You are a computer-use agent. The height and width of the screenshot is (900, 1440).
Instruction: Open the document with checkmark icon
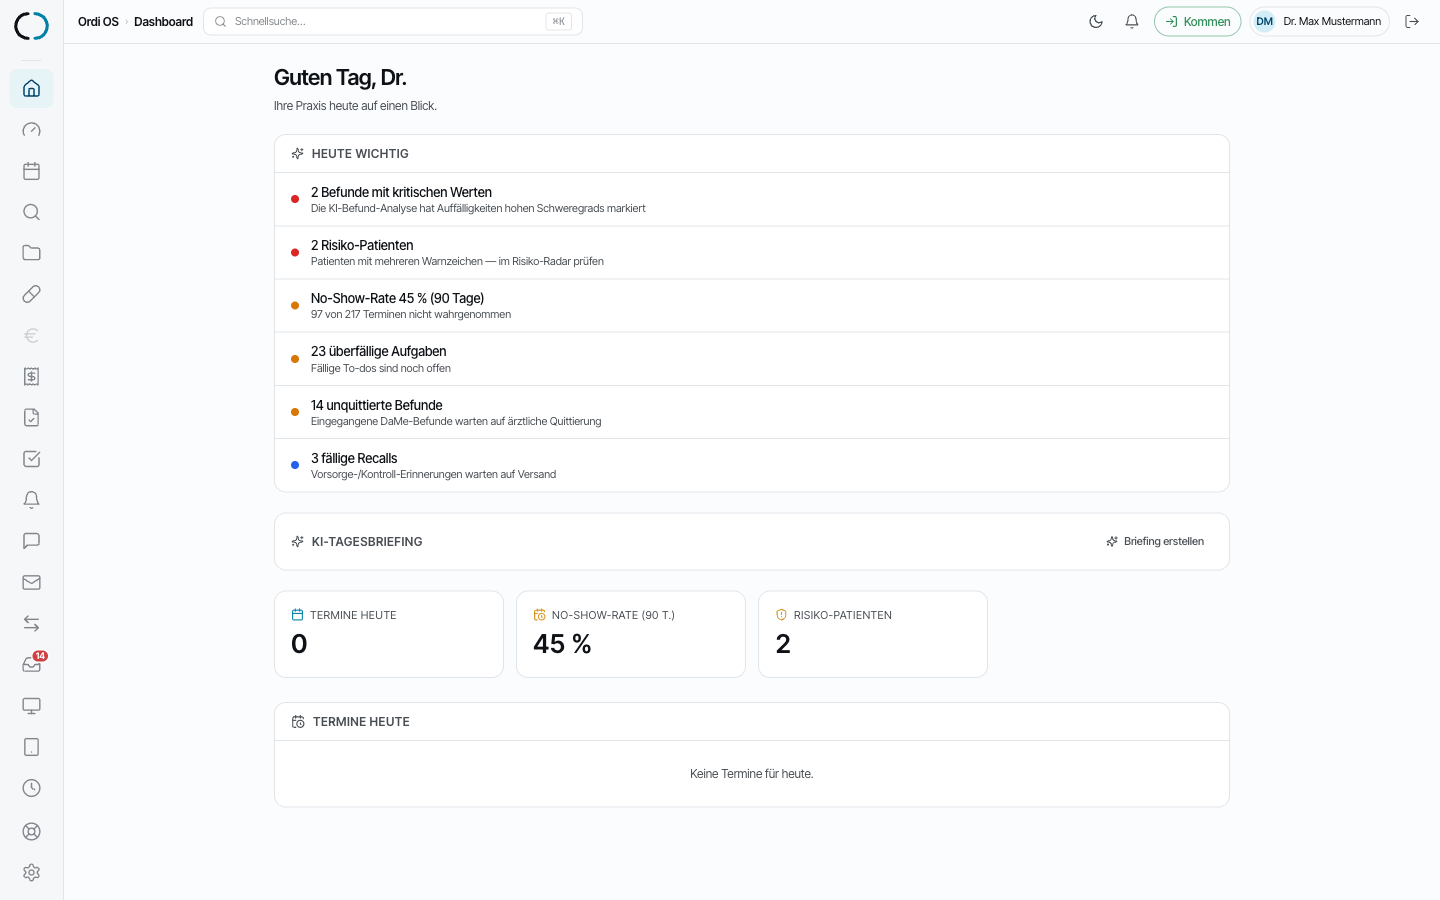point(31,418)
